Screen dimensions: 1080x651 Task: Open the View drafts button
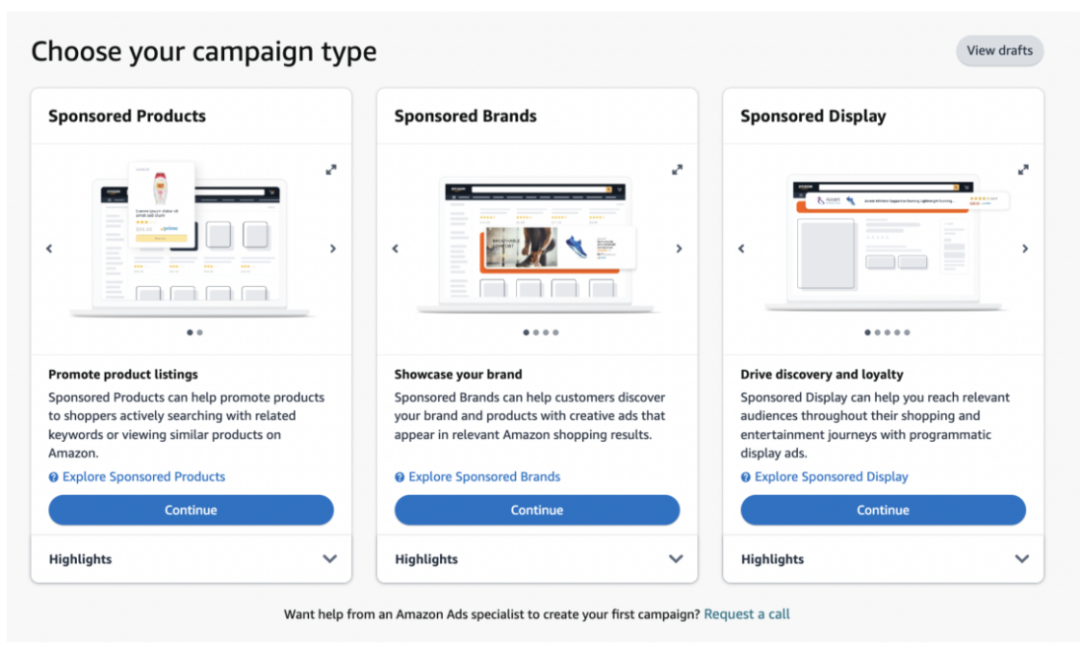(x=999, y=51)
